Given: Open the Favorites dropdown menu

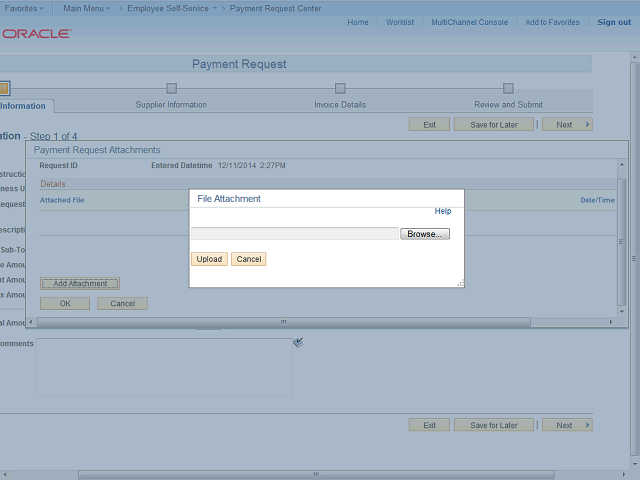Looking at the screenshot, I should click(24, 8).
